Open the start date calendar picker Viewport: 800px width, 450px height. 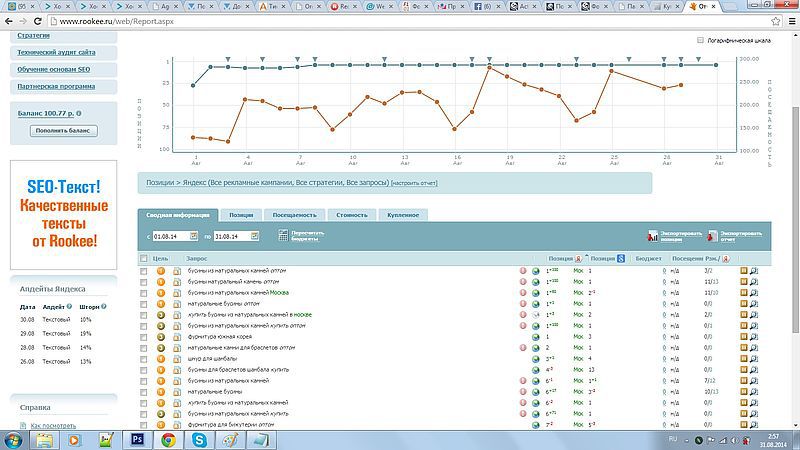[193, 236]
